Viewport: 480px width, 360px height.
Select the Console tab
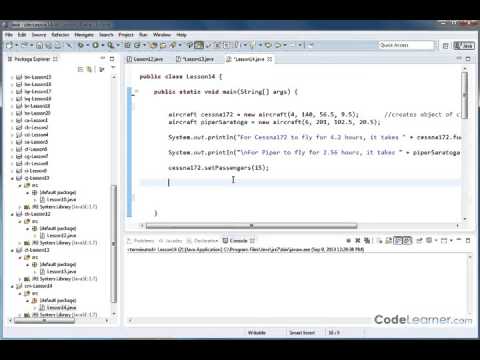coord(236,241)
